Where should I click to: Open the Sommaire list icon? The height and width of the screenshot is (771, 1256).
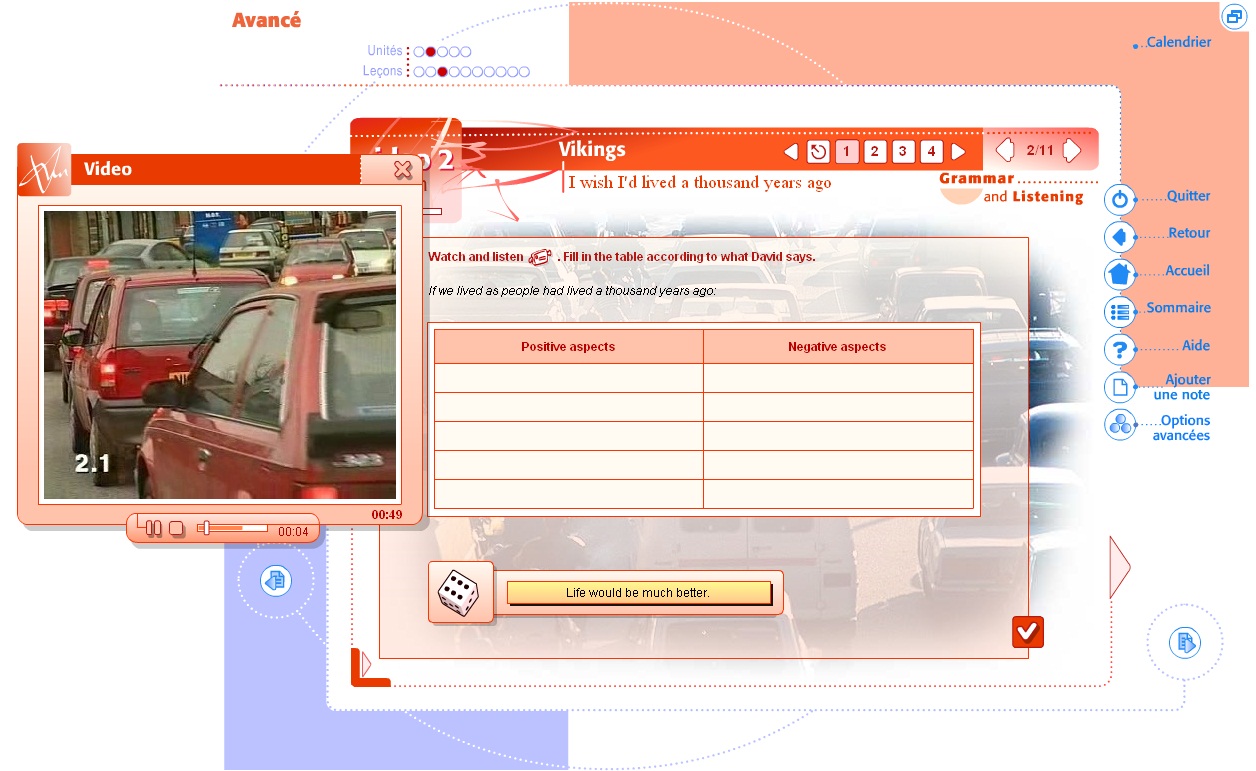(1119, 312)
